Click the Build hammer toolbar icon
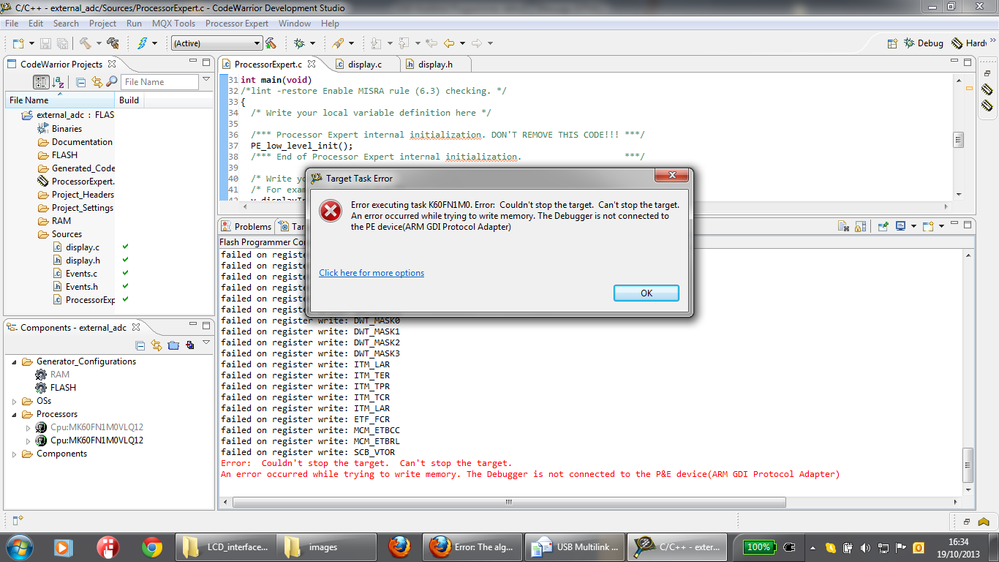The image size is (999, 562). click(85, 43)
